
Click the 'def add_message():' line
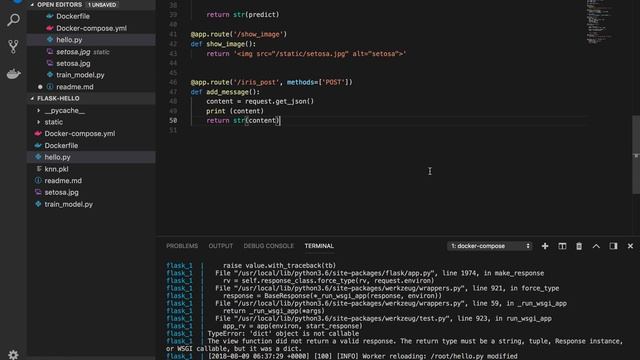point(225,92)
